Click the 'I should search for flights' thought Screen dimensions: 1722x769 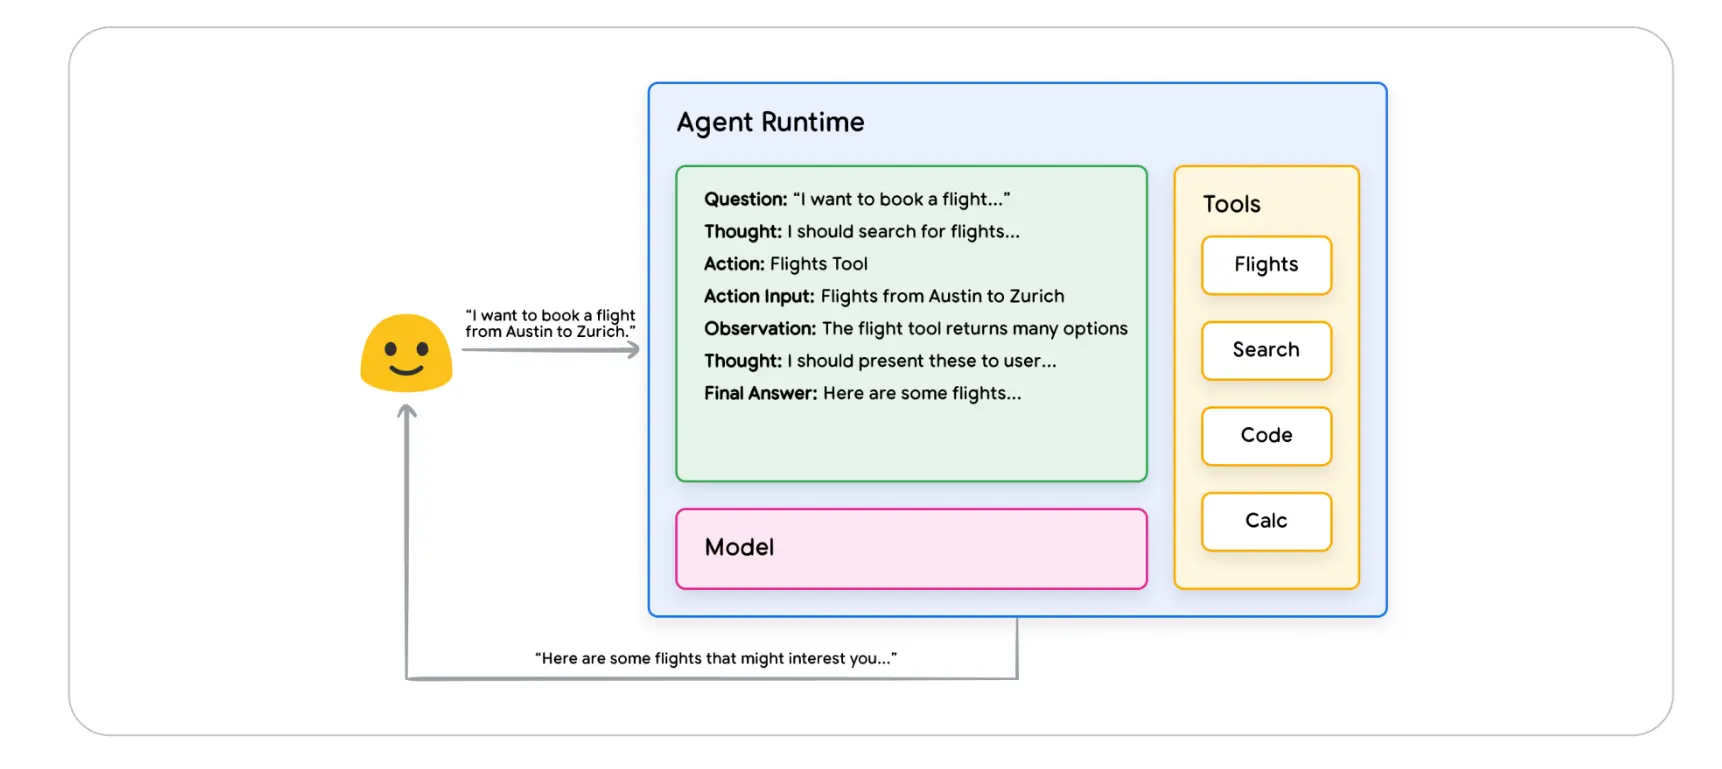pyautogui.click(x=861, y=231)
